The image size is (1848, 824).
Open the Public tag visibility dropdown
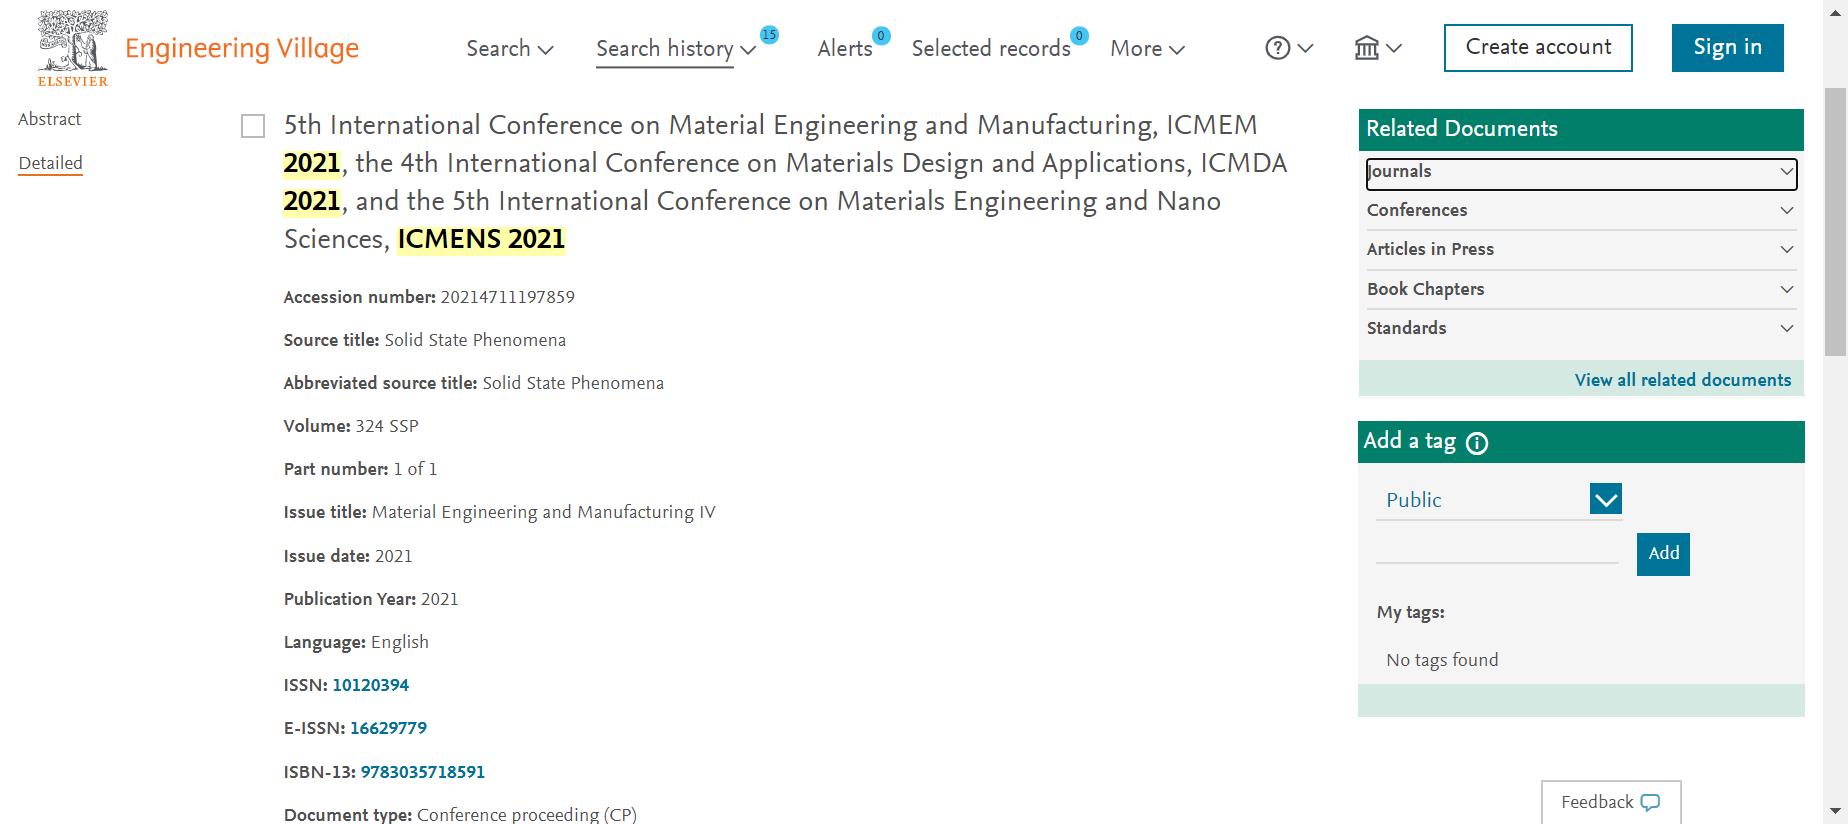(1605, 499)
